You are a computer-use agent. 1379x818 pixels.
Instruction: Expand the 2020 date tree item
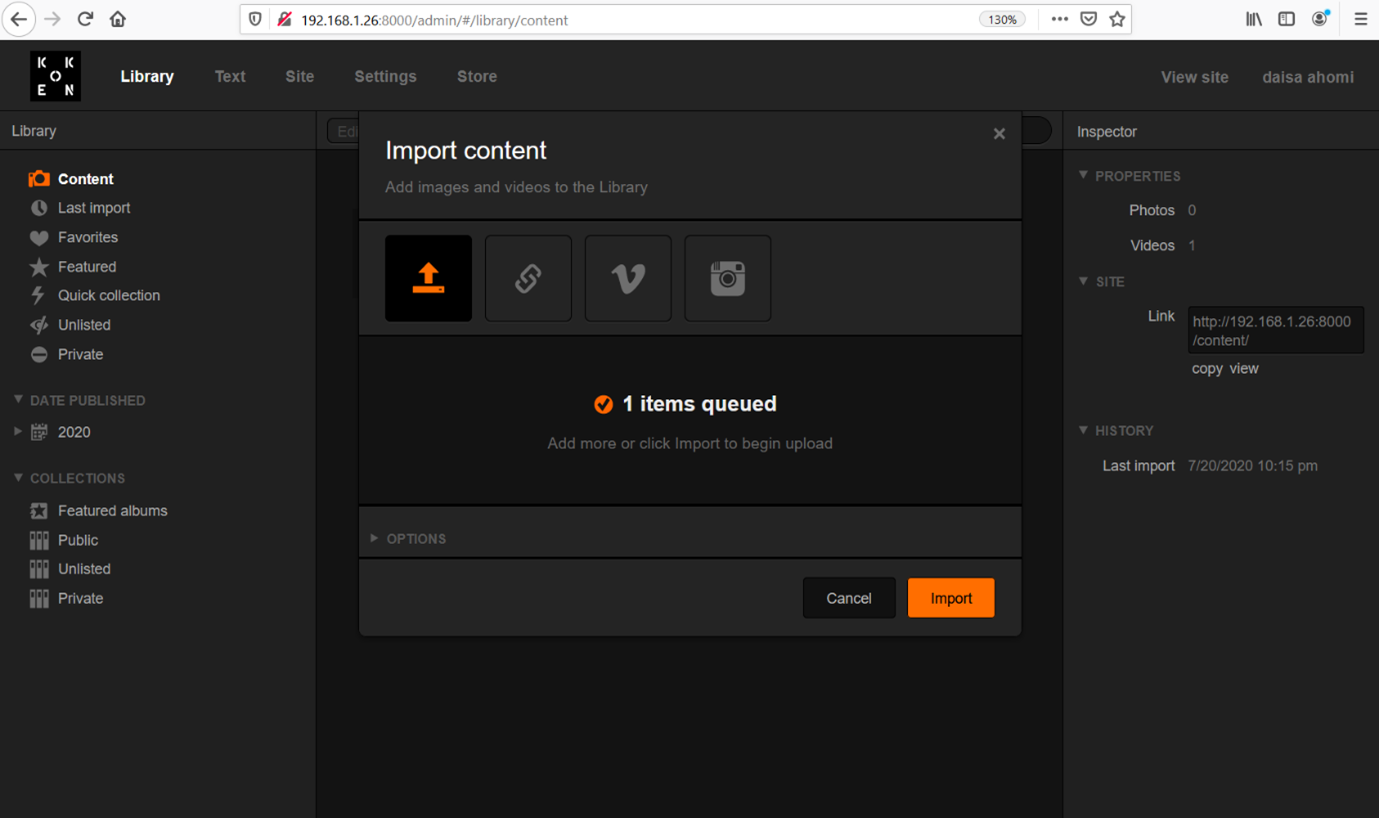click(x=18, y=432)
